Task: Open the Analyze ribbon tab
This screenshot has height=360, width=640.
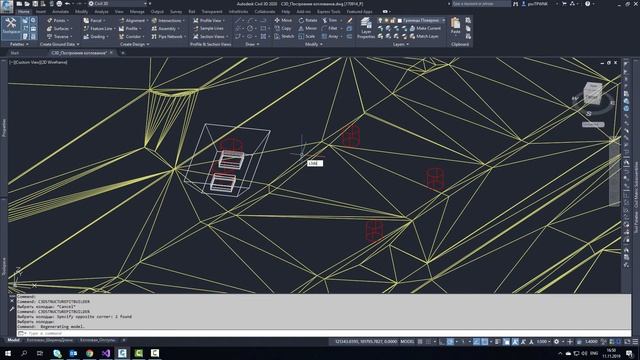Action: point(101,11)
